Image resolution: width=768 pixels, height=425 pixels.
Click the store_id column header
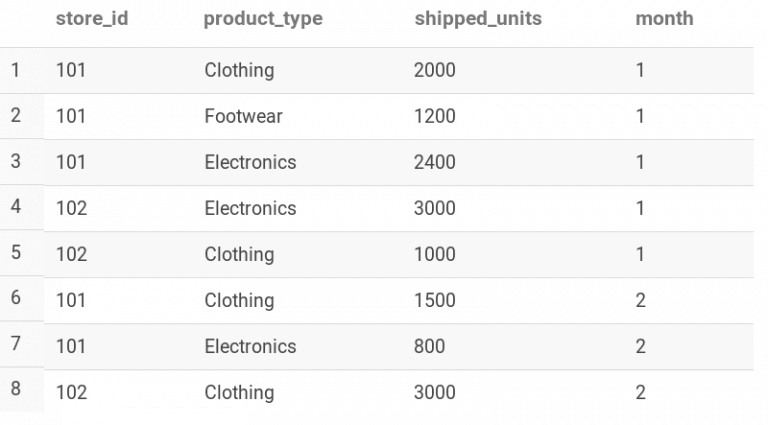pos(92,19)
